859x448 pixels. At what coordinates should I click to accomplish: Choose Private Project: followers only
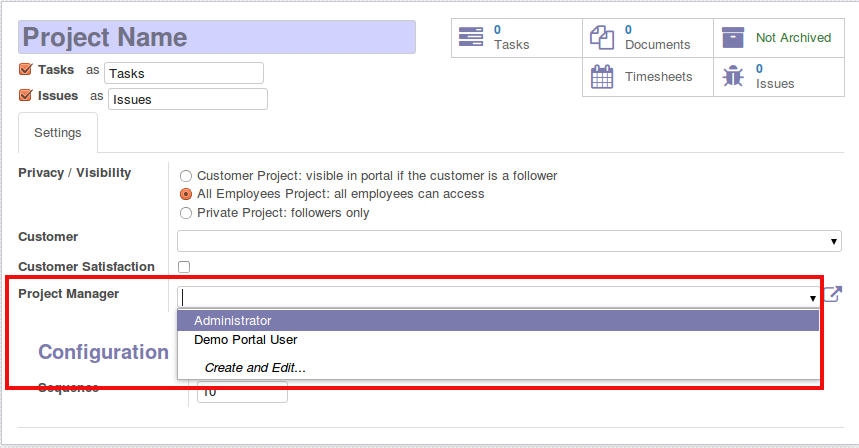[x=186, y=213]
